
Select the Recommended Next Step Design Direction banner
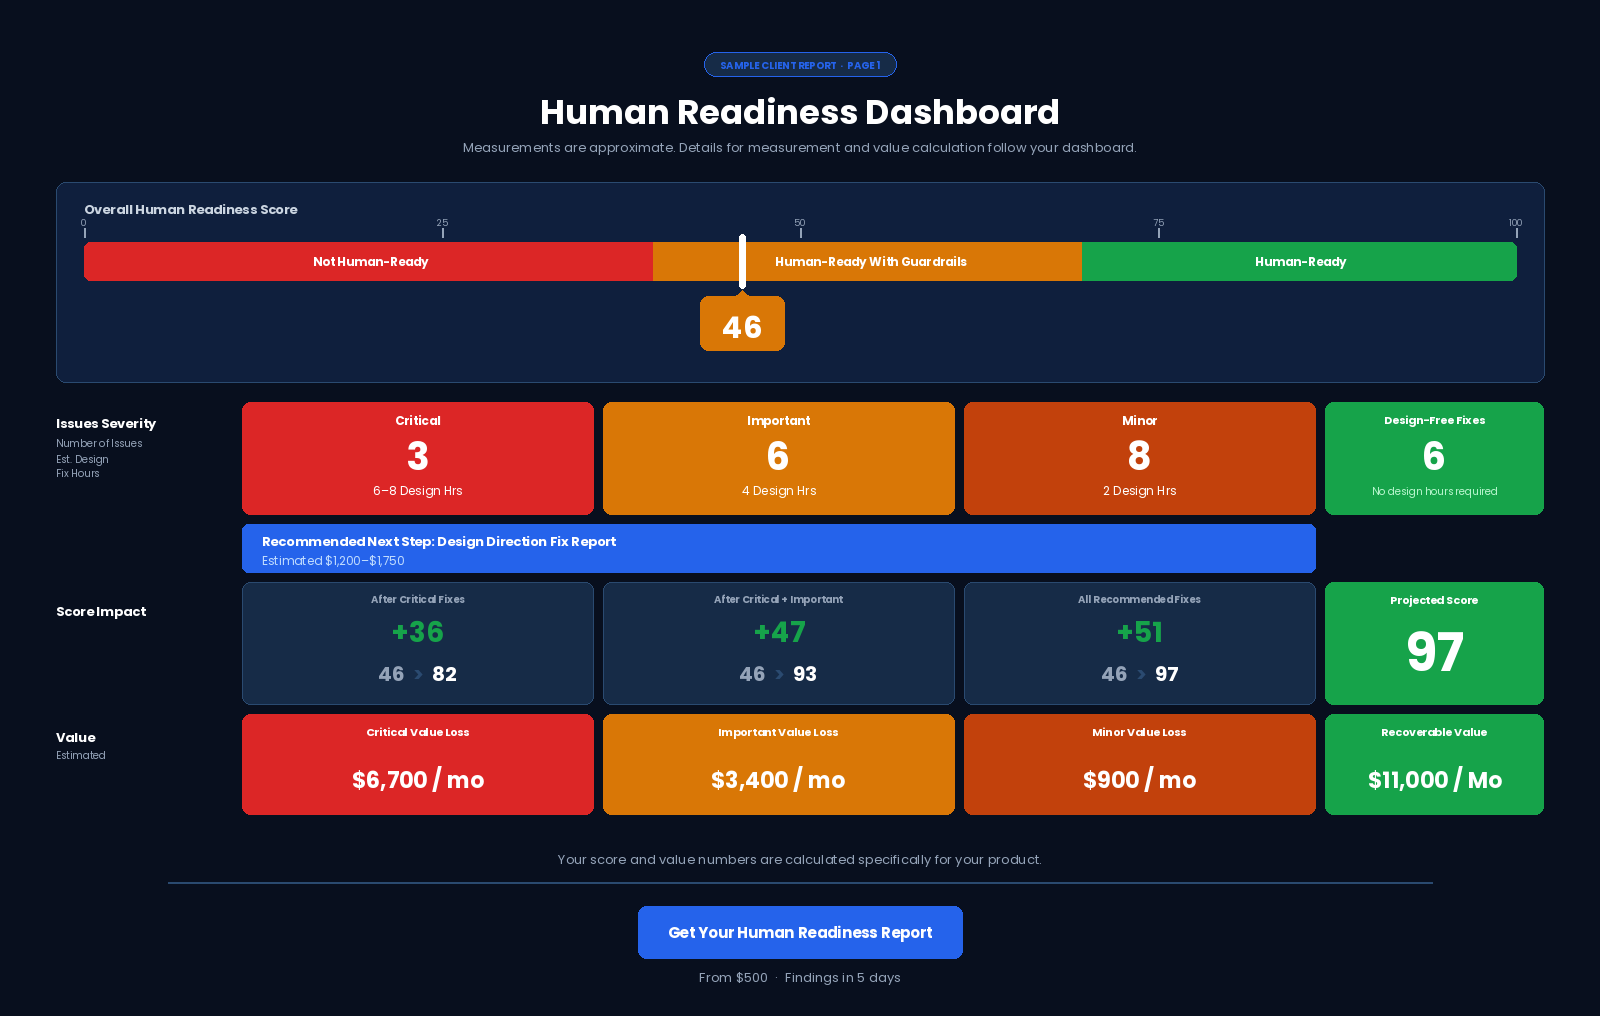click(779, 549)
